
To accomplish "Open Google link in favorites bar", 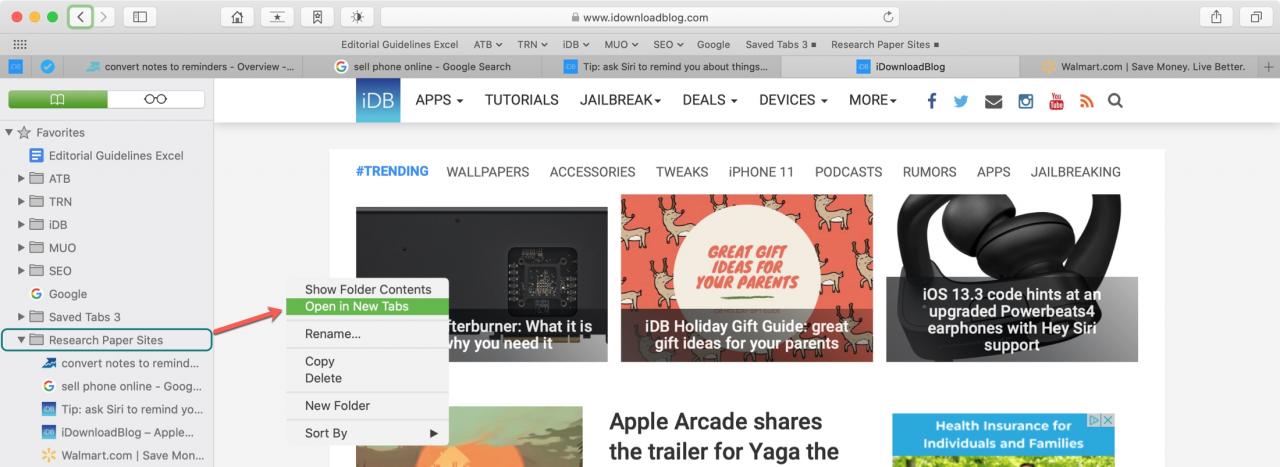I will [713, 45].
